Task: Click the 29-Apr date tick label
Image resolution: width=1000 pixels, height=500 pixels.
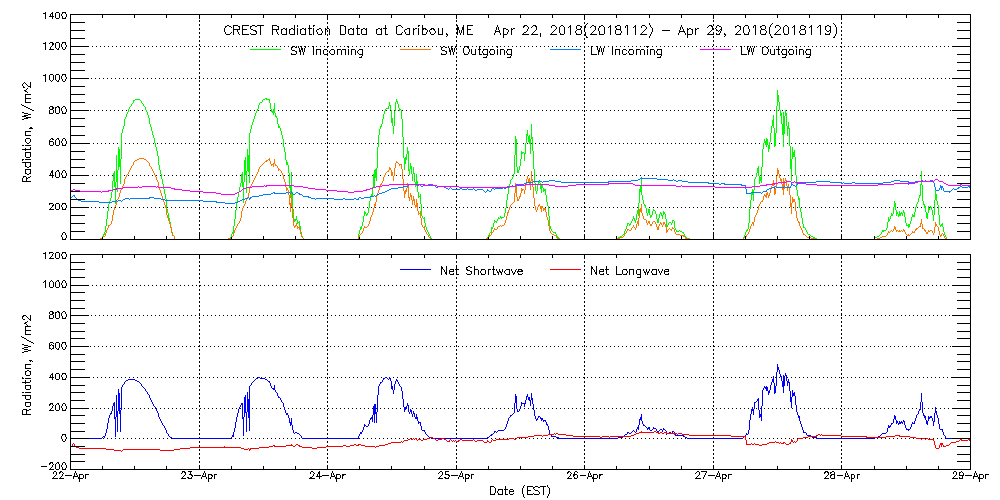Action: coord(969,477)
